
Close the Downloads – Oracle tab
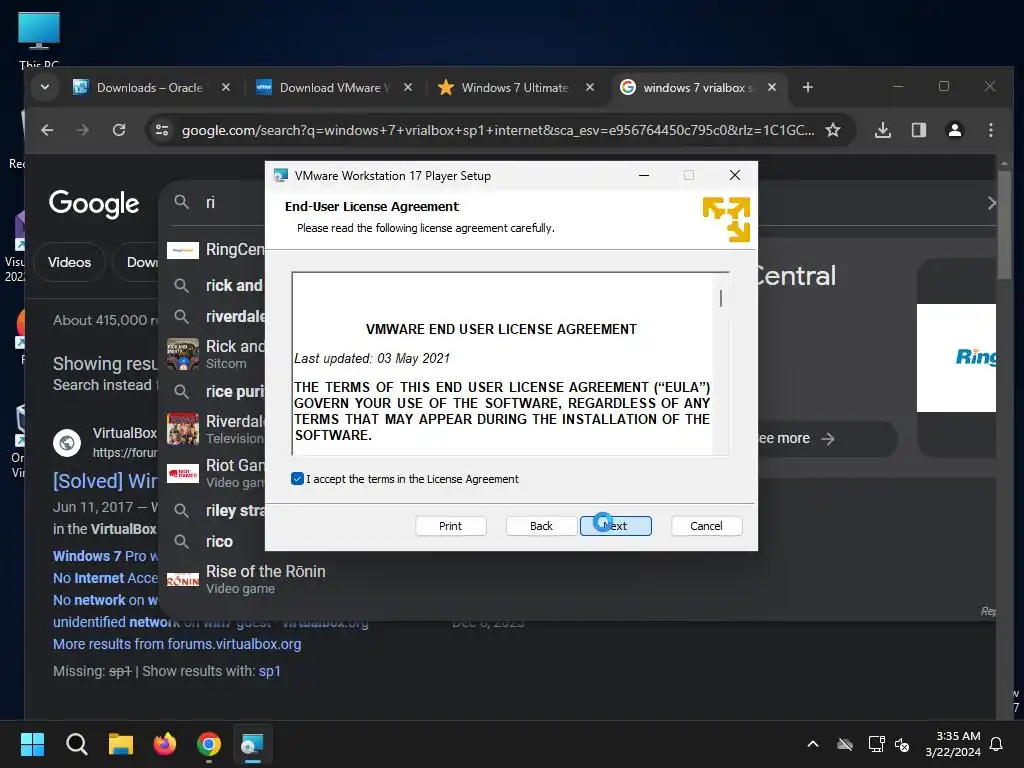(x=226, y=88)
